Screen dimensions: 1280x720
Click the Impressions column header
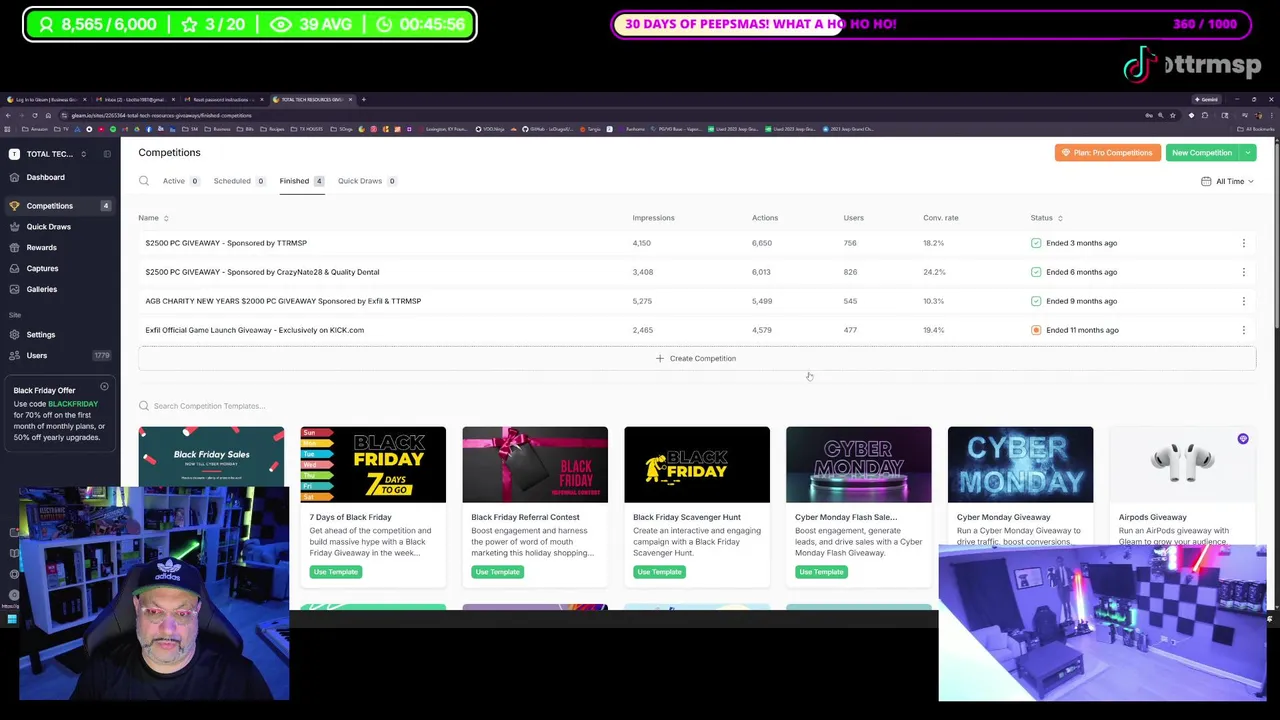point(653,218)
